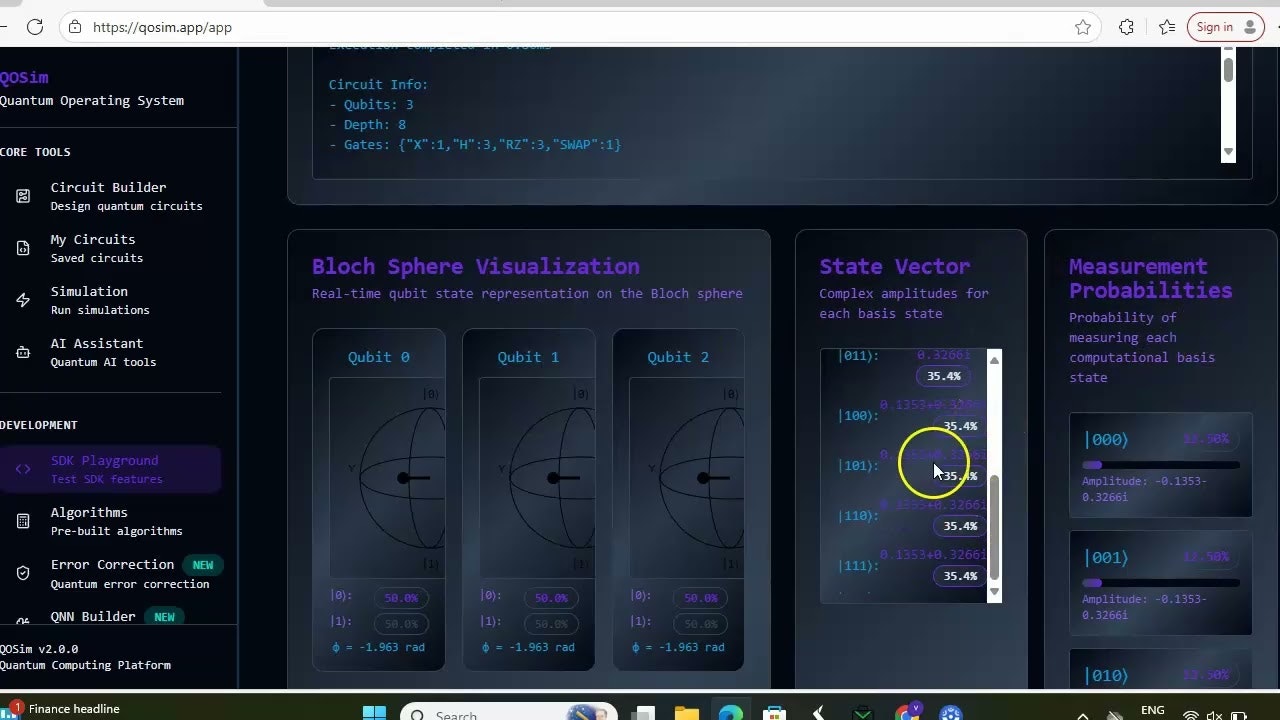Click the |000⟩ basis state label
Image resolution: width=1280 pixels, height=720 pixels.
pos(1106,439)
